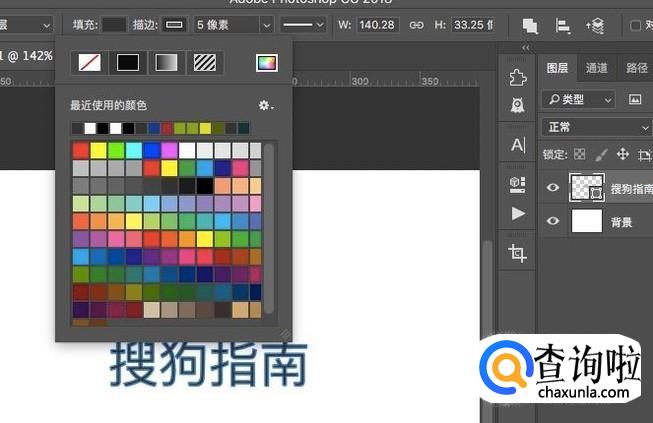Viewport: 653px width, 423px height.
Task: Choose the Gradient fill option
Action: click(166, 63)
